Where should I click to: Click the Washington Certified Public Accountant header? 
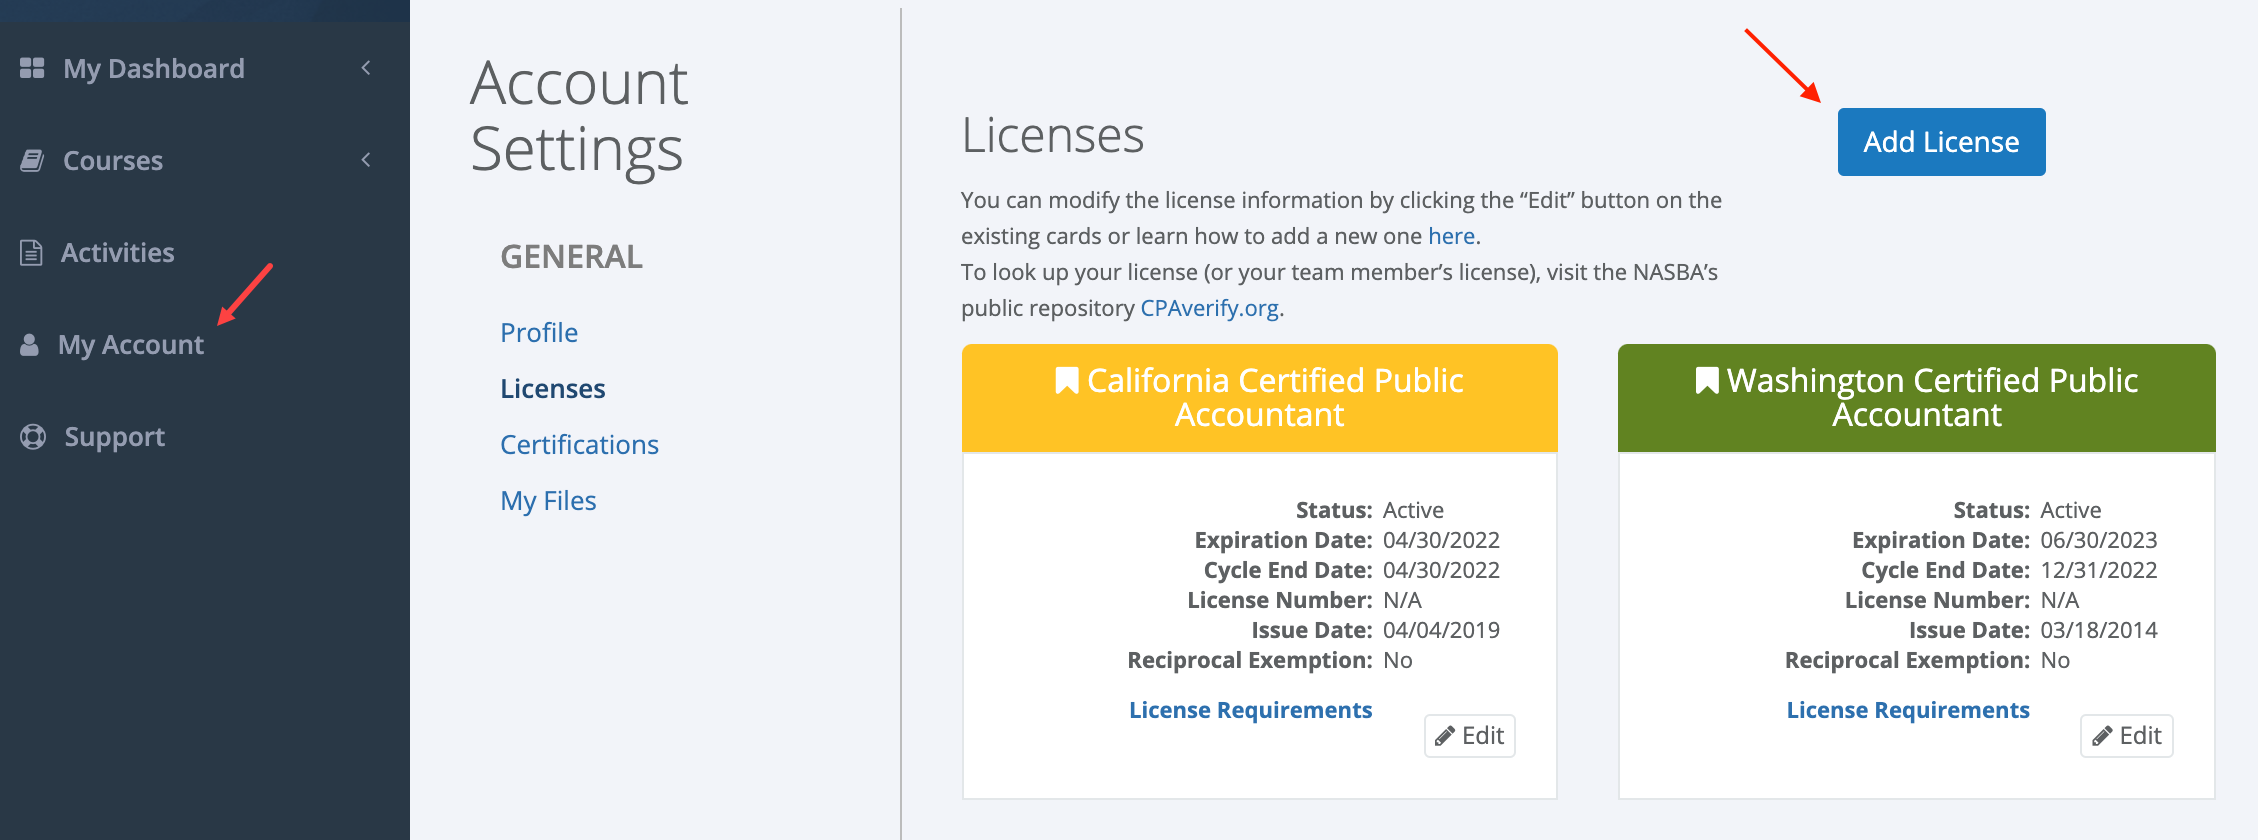pyautogui.click(x=1917, y=398)
